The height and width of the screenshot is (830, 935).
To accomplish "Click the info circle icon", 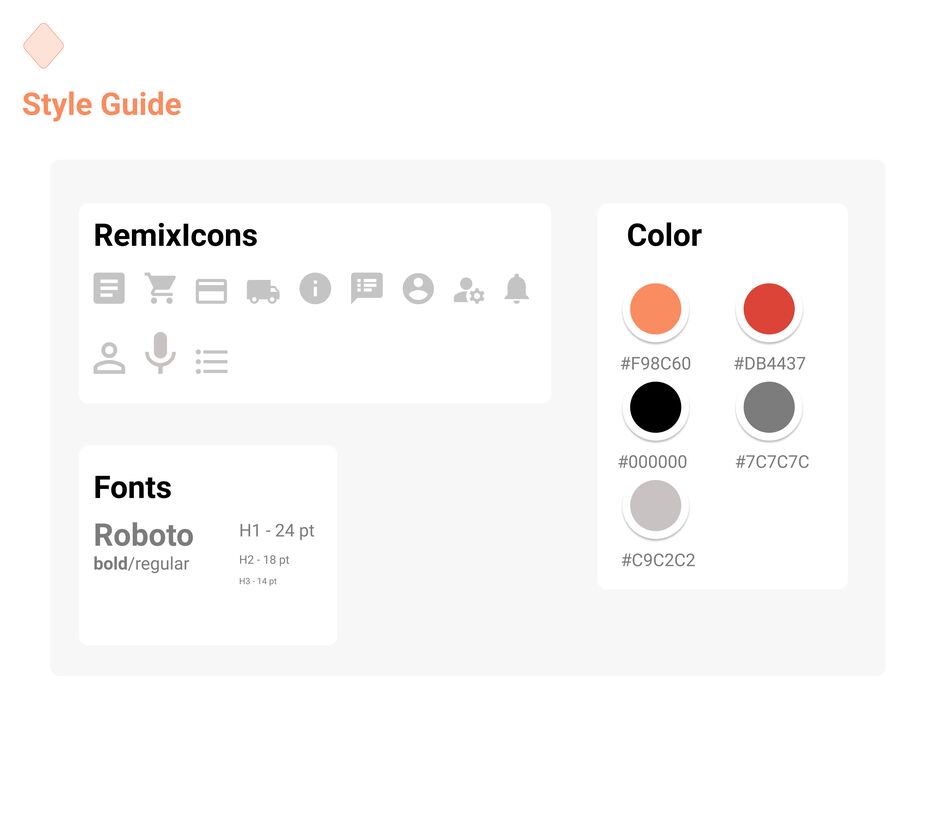I will pyautogui.click(x=315, y=289).
